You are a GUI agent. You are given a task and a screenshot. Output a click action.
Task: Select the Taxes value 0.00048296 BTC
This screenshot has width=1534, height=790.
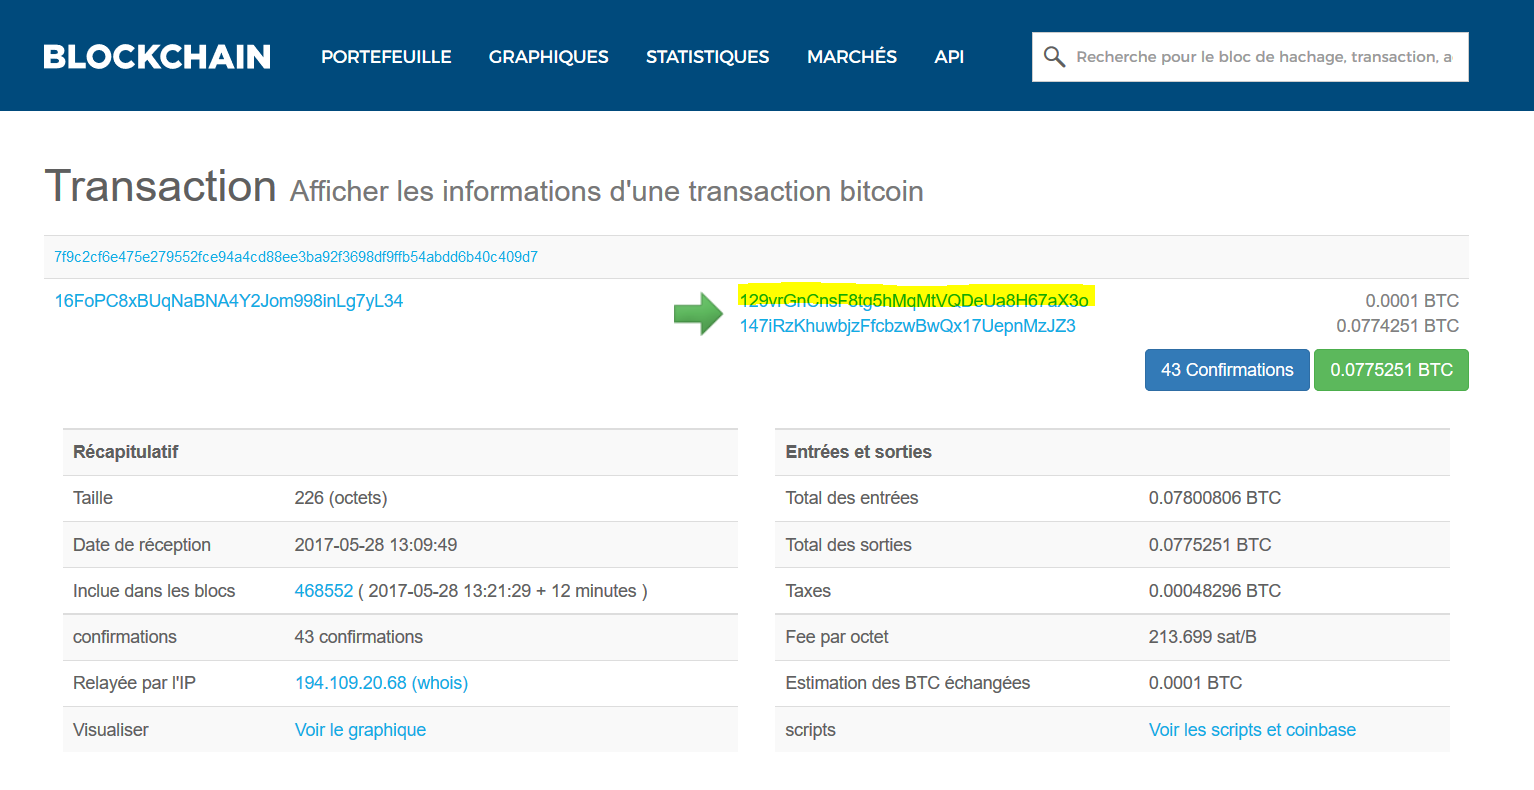click(x=1214, y=591)
